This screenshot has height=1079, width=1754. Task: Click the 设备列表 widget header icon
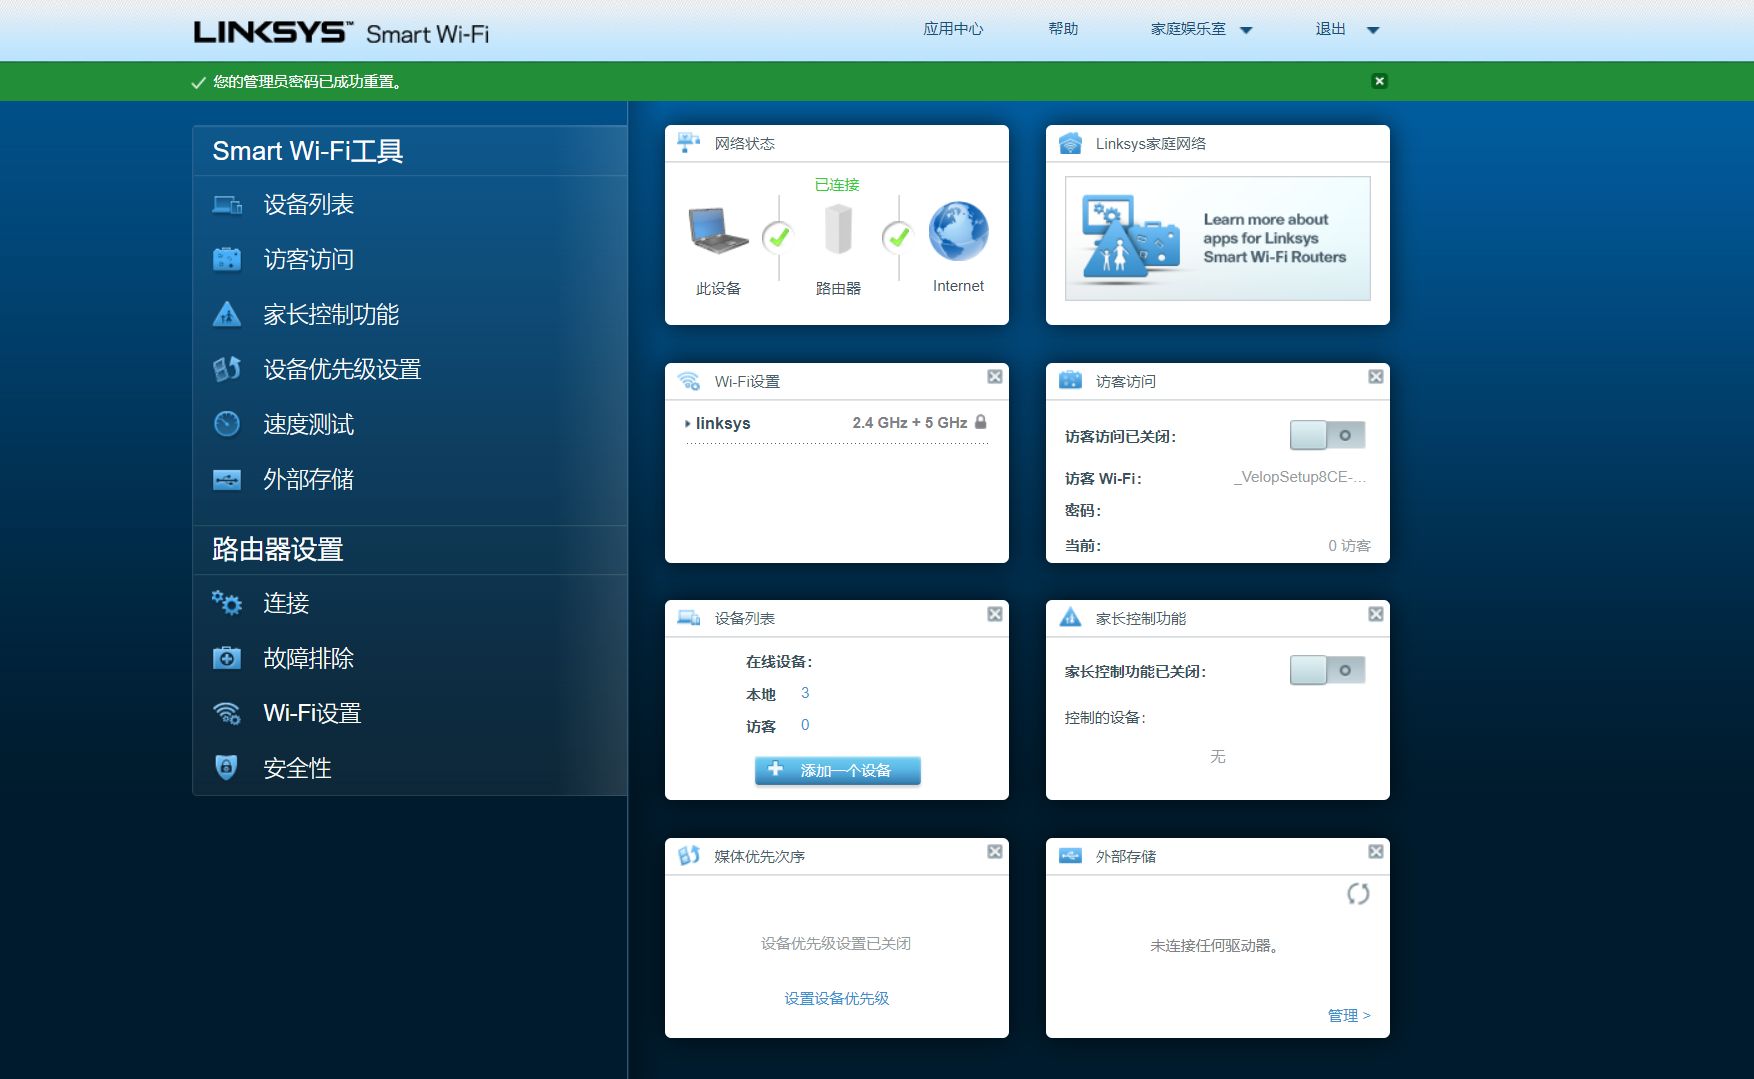[688, 618]
